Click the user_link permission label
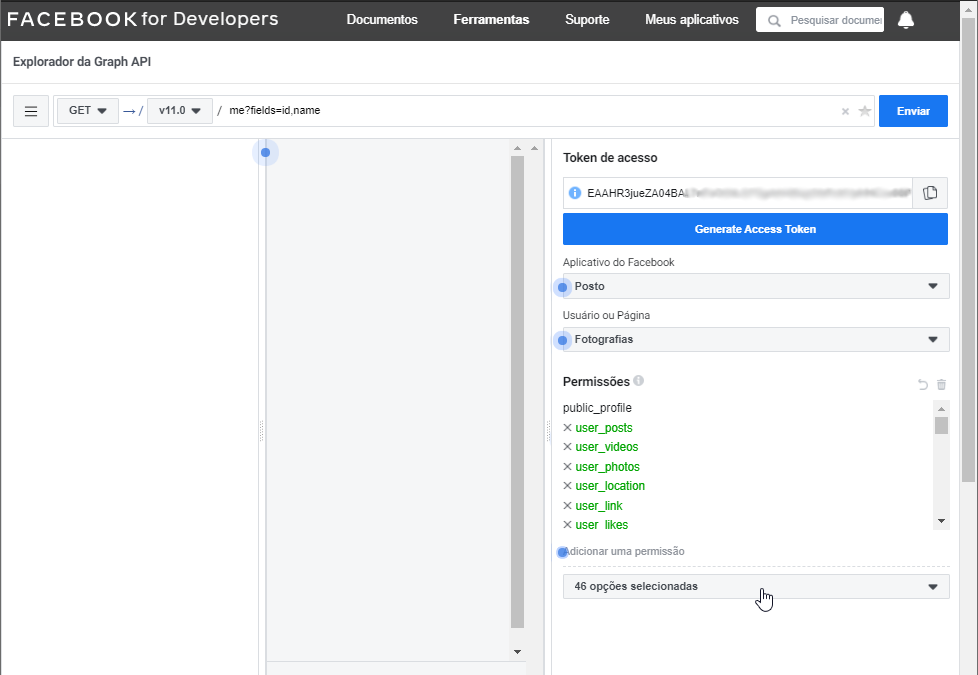Viewport: 978px width, 675px height. [x=599, y=506]
